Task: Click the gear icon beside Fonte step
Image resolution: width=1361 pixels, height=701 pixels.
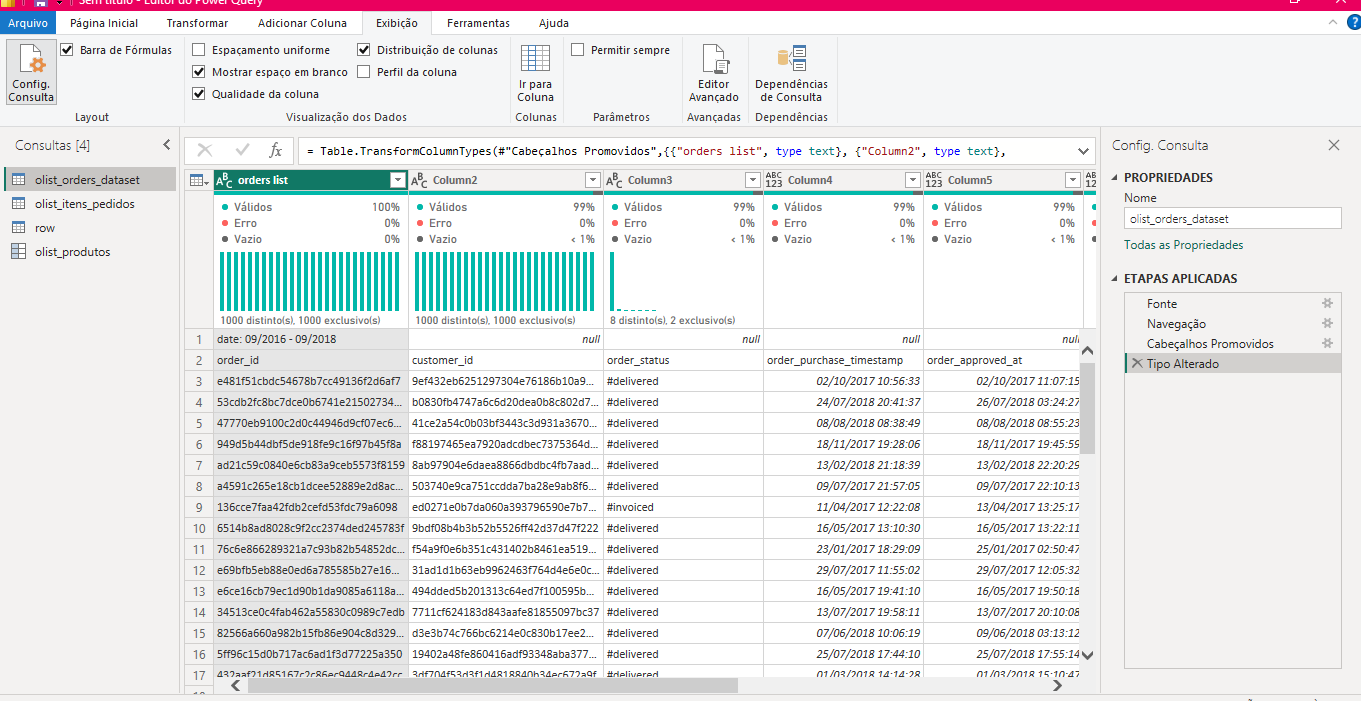Action: pyautogui.click(x=1327, y=303)
